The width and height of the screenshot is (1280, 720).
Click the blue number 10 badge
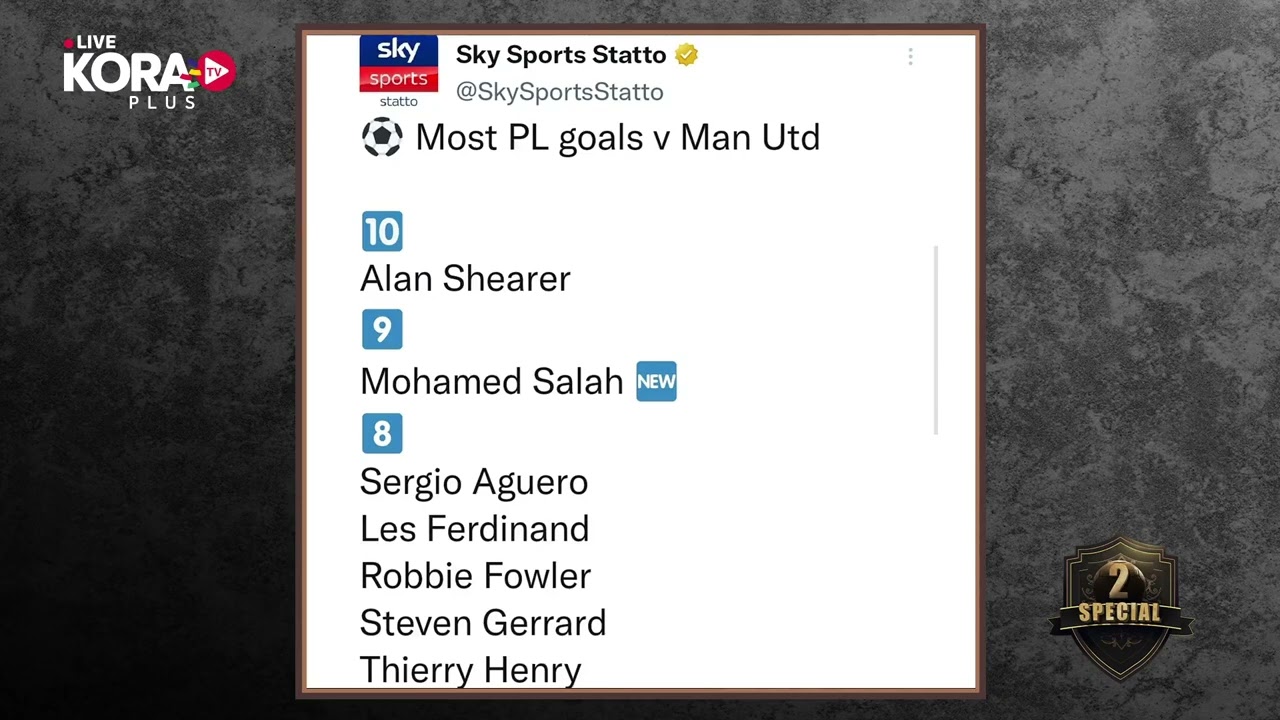pyautogui.click(x=382, y=231)
